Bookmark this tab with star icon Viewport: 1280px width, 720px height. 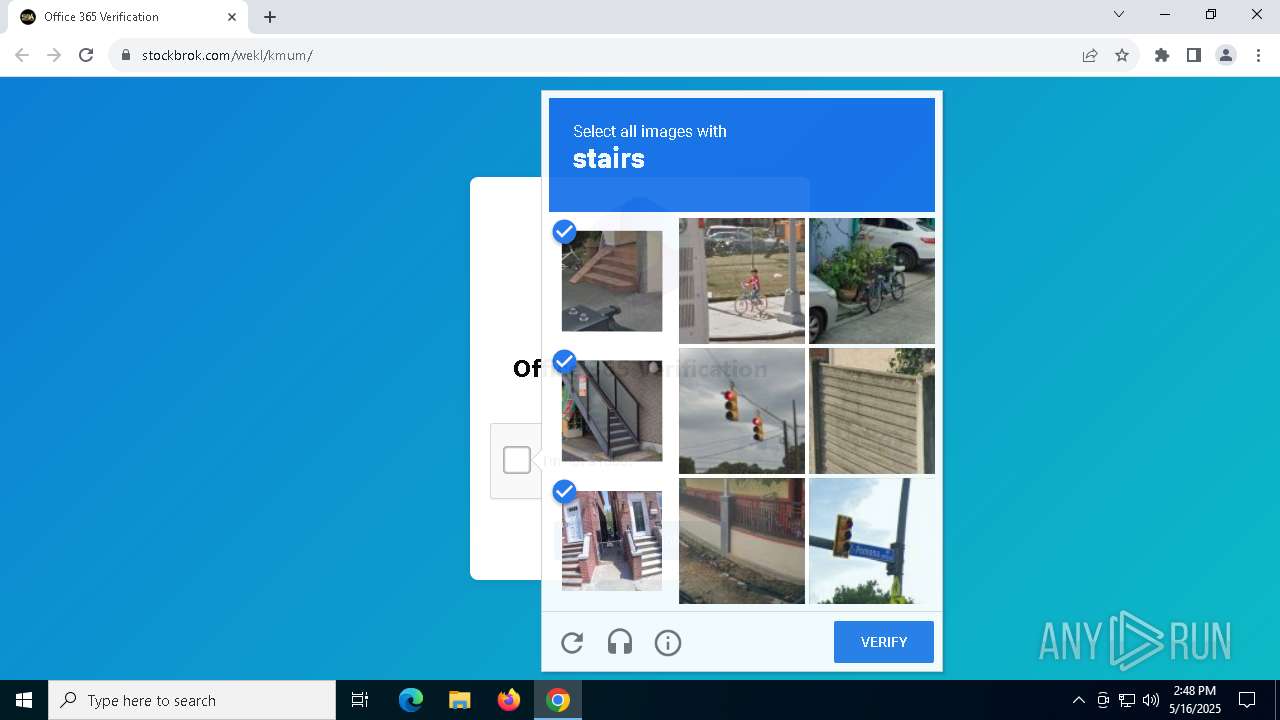1122,55
